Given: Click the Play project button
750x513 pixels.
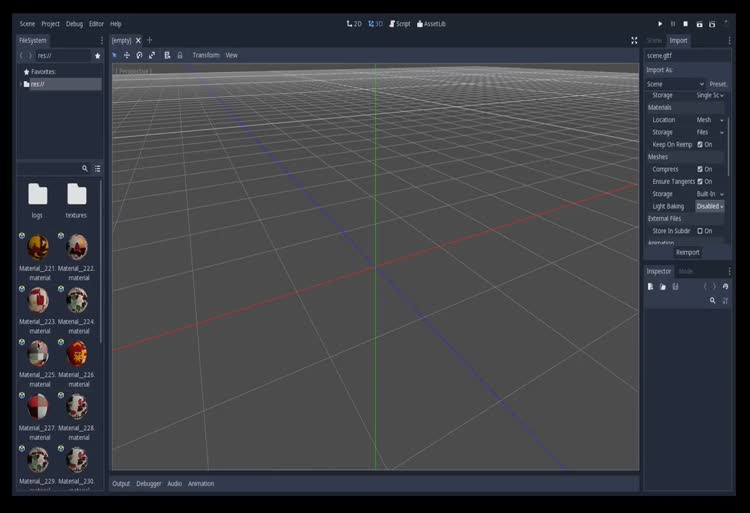Looking at the screenshot, I should tap(660, 23).
